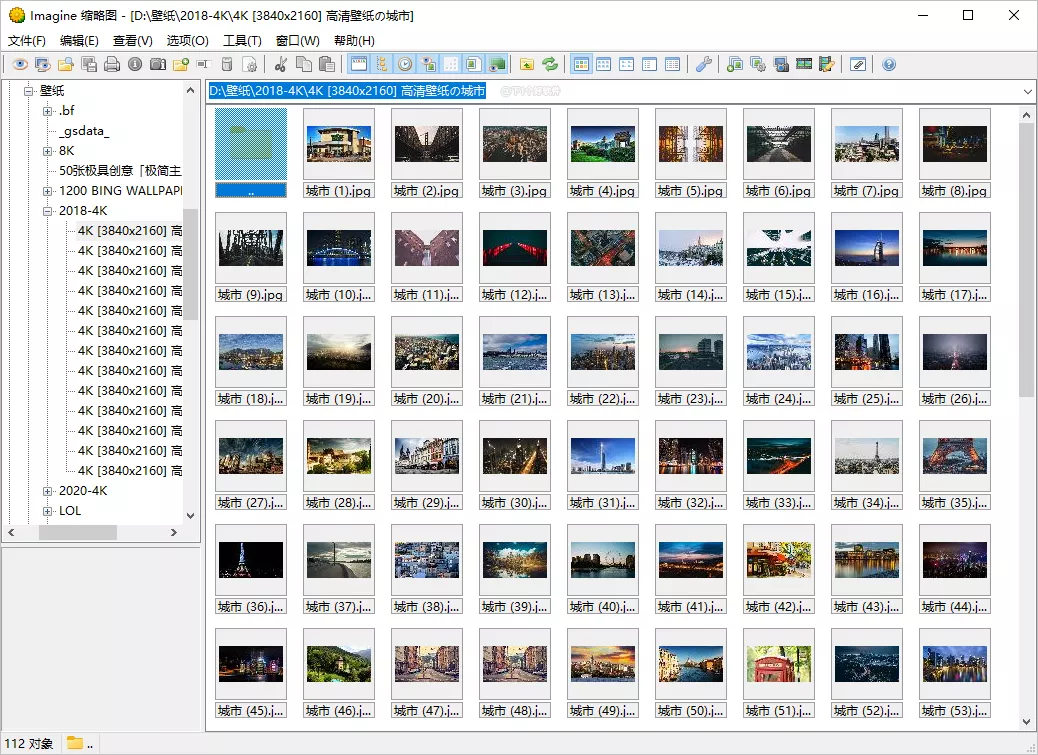The image size is (1038, 755).
Task: Switch to the details list view mode
Action: coord(673,64)
